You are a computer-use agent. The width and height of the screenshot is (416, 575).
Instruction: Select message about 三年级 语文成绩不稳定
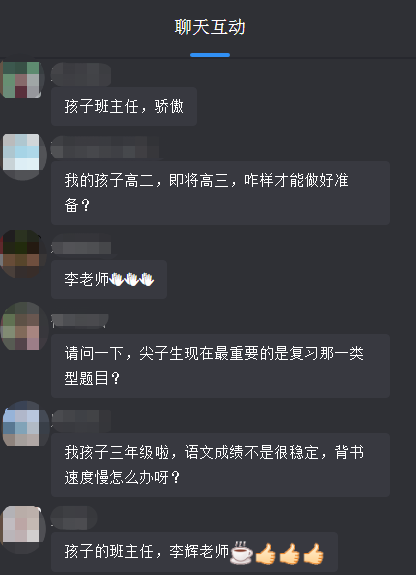(220, 465)
